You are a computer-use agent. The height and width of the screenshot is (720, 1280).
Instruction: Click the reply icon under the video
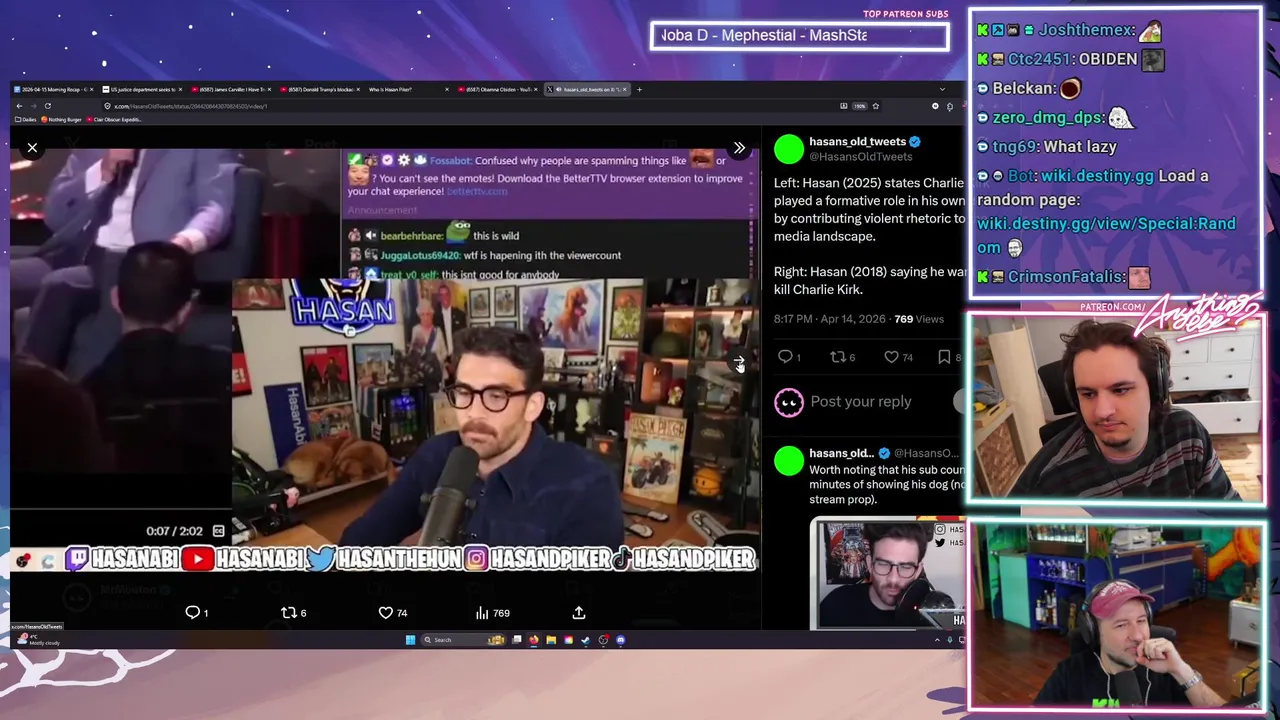(x=193, y=613)
